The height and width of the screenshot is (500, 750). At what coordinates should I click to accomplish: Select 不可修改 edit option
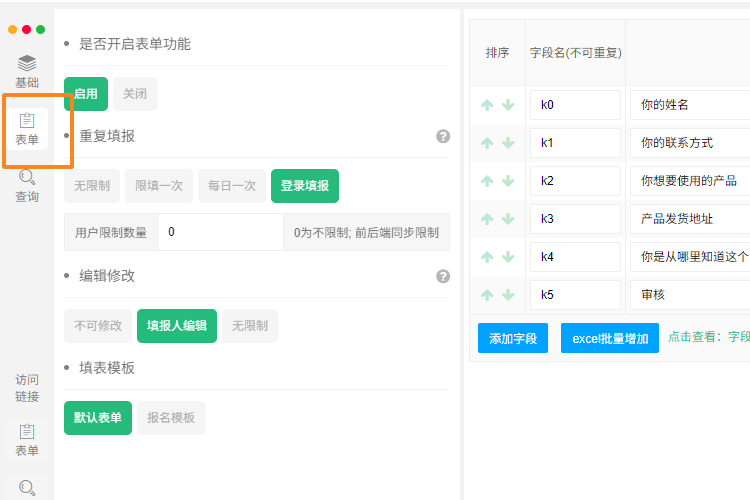(98, 326)
